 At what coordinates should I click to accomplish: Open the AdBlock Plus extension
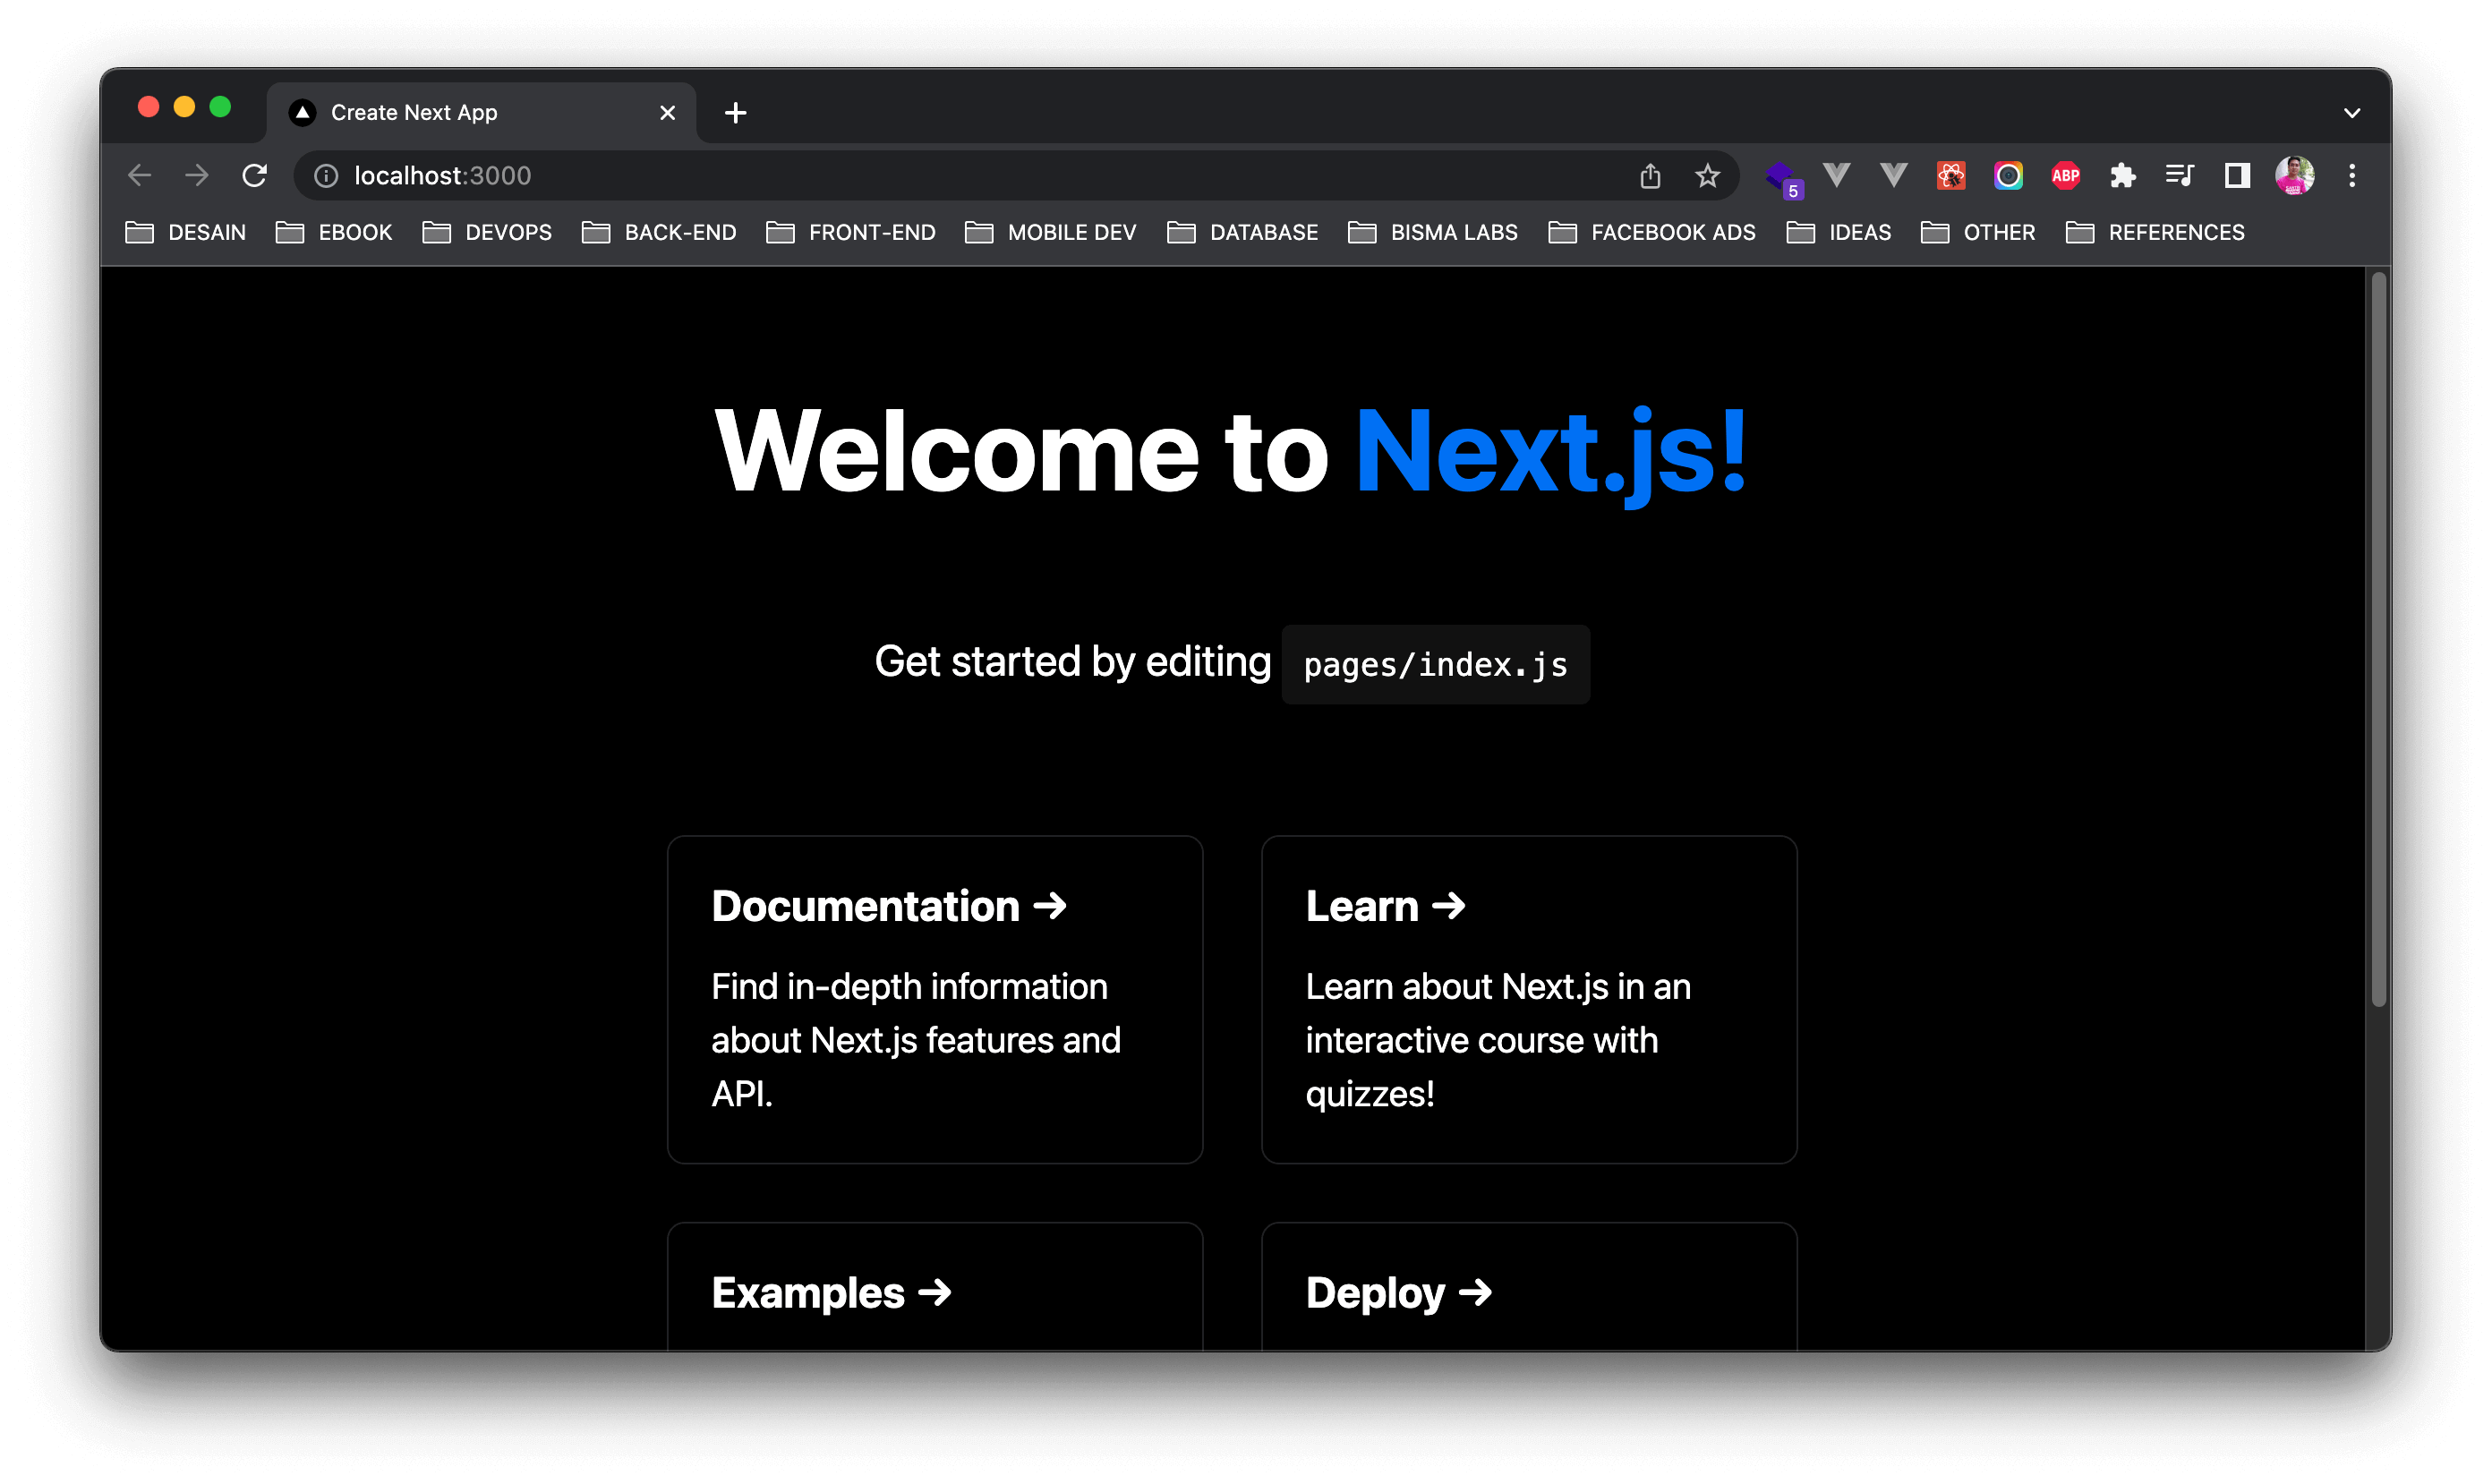click(x=2065, y=176)
